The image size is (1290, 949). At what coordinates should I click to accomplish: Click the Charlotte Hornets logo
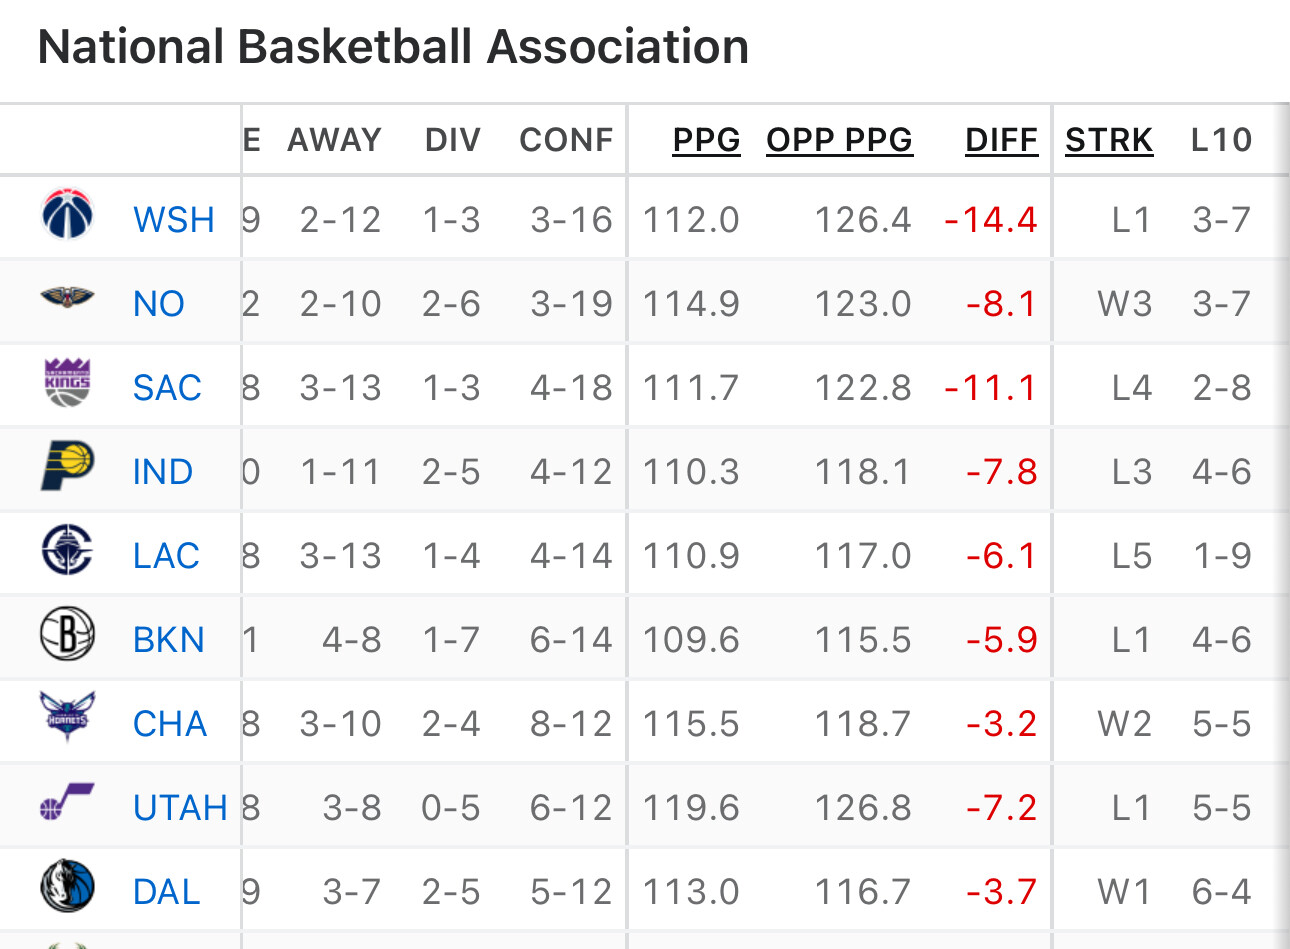[x=67, y=718]
